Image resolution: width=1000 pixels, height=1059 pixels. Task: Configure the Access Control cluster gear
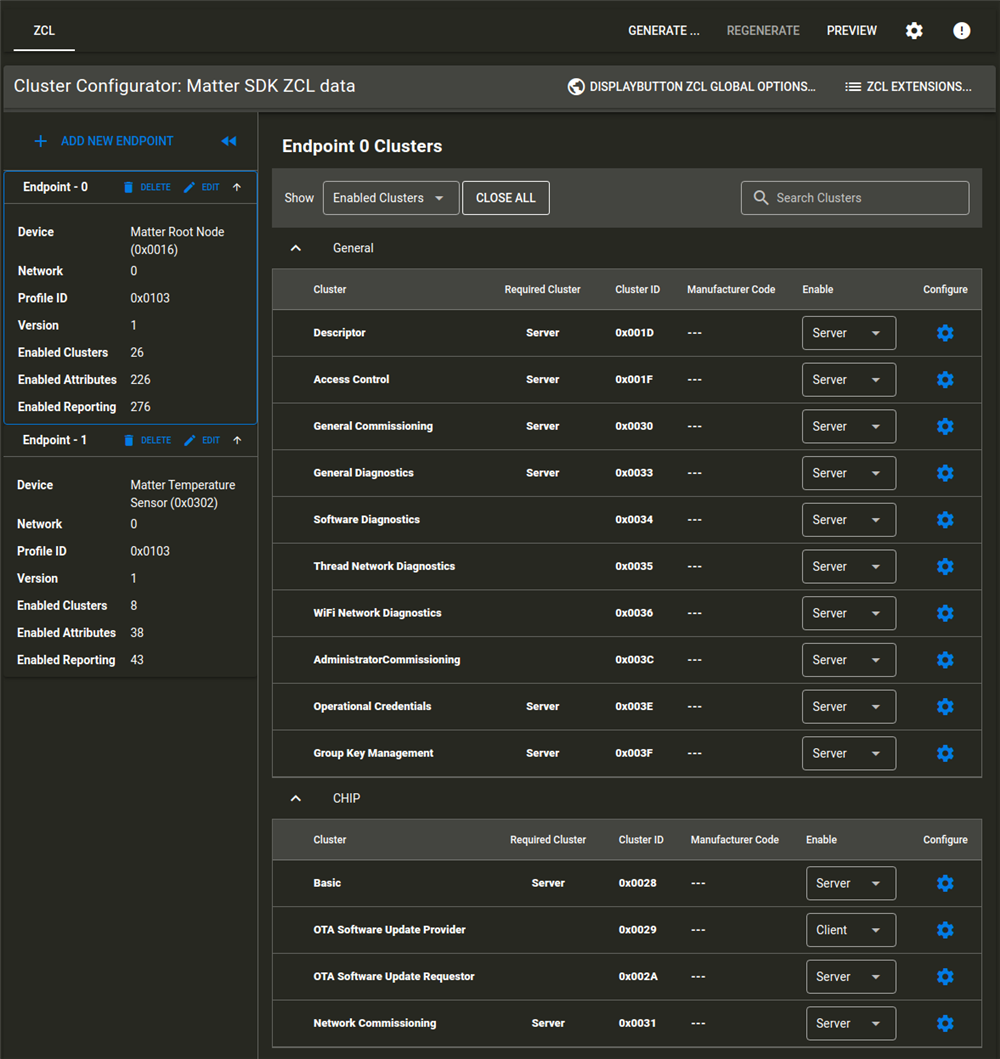coord(945,380)
